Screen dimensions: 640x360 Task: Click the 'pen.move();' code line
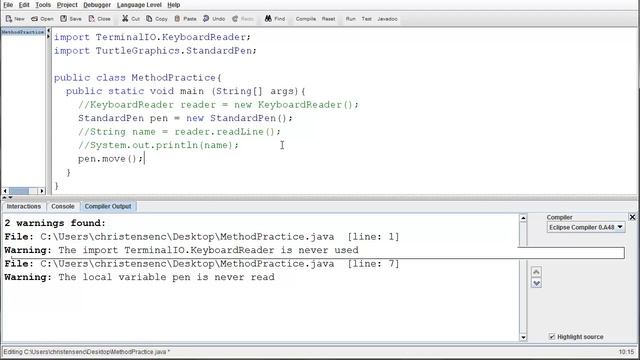click(111, 159)
